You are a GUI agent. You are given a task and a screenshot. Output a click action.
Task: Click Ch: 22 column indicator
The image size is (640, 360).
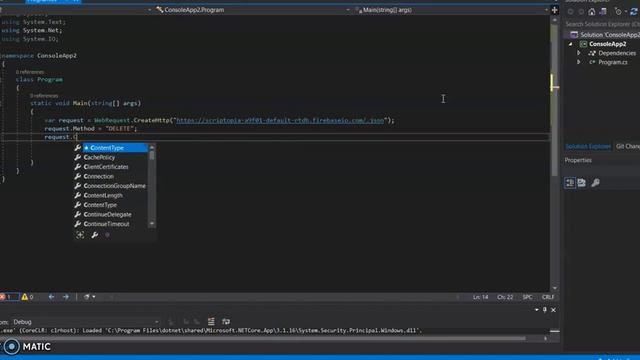click(x=505, y=297)
